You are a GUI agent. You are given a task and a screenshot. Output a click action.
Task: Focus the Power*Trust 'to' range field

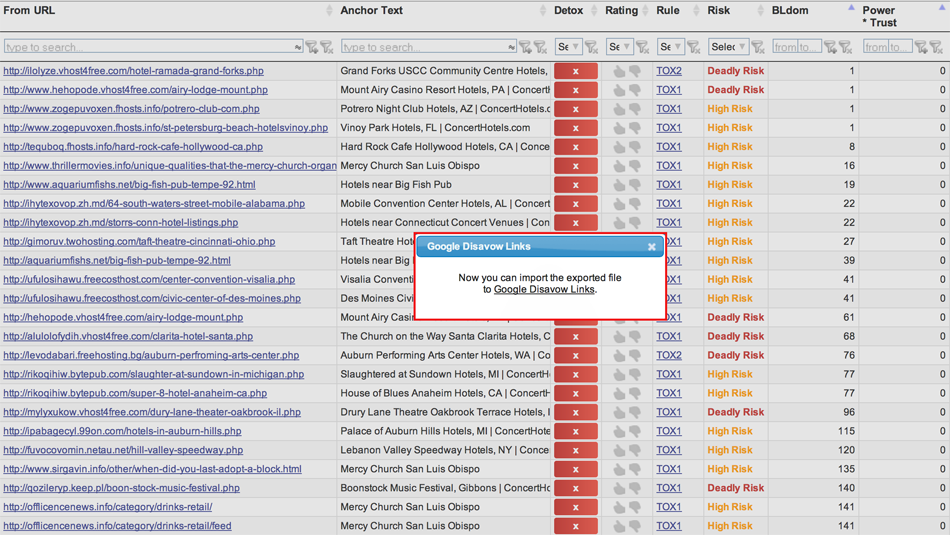point(900,47)
